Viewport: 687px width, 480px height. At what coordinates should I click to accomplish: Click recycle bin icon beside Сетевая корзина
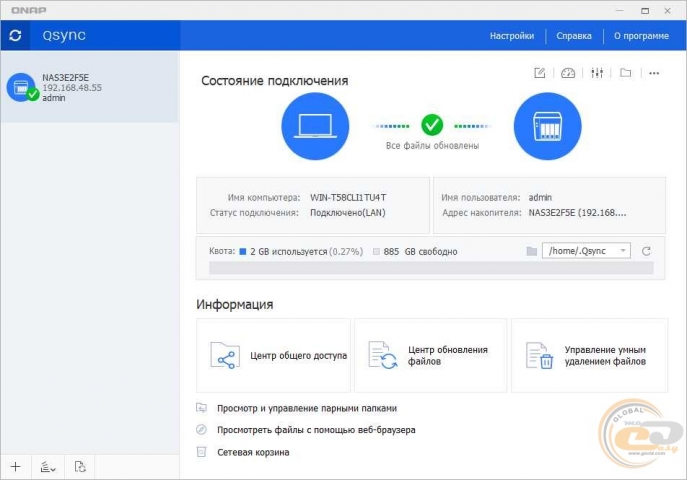tap(201, 452)
